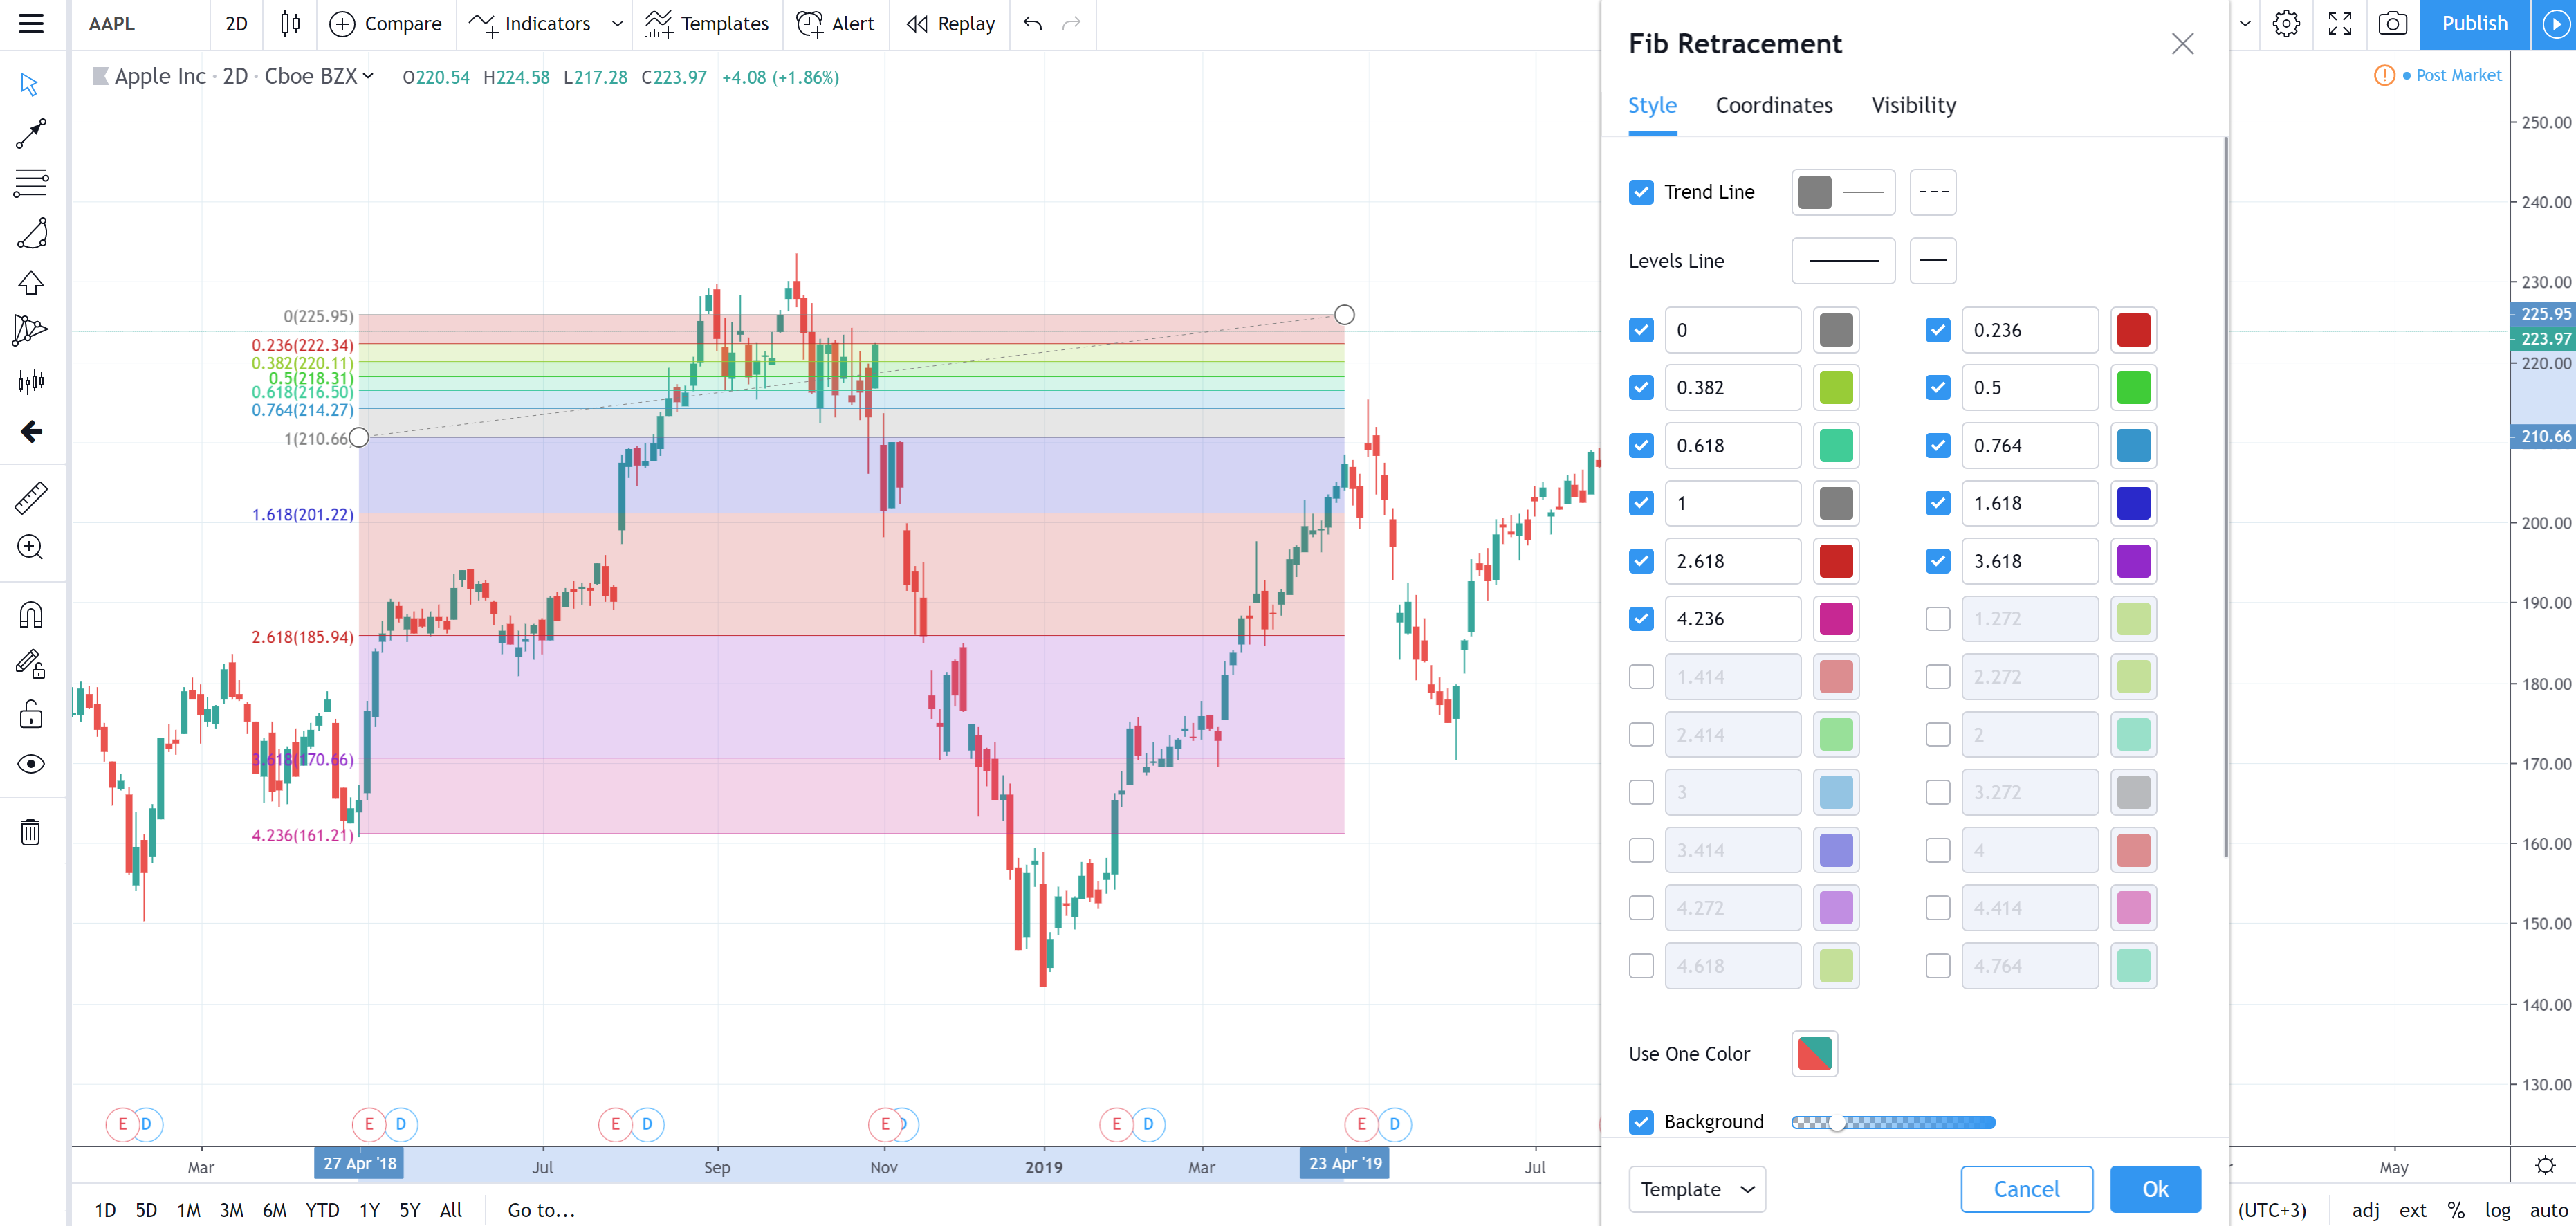Disable the Background checkbox
This screenshot has width=2576, height=1226.
pos(1641,1122)
